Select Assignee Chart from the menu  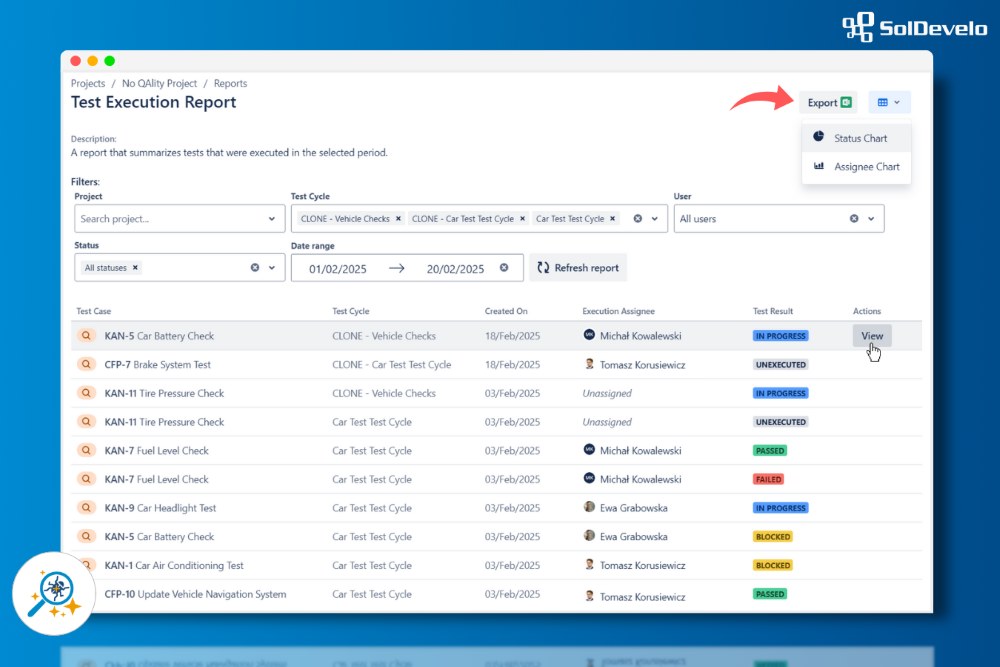click(865, 167)
